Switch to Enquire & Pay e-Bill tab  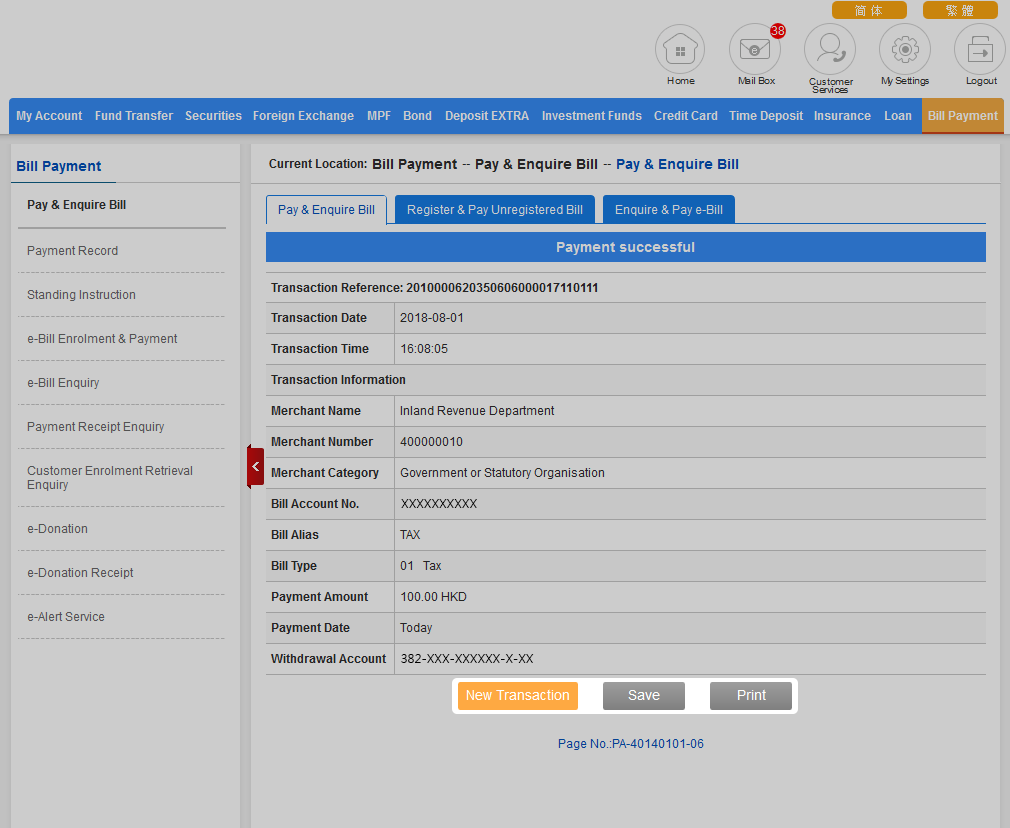668,210
